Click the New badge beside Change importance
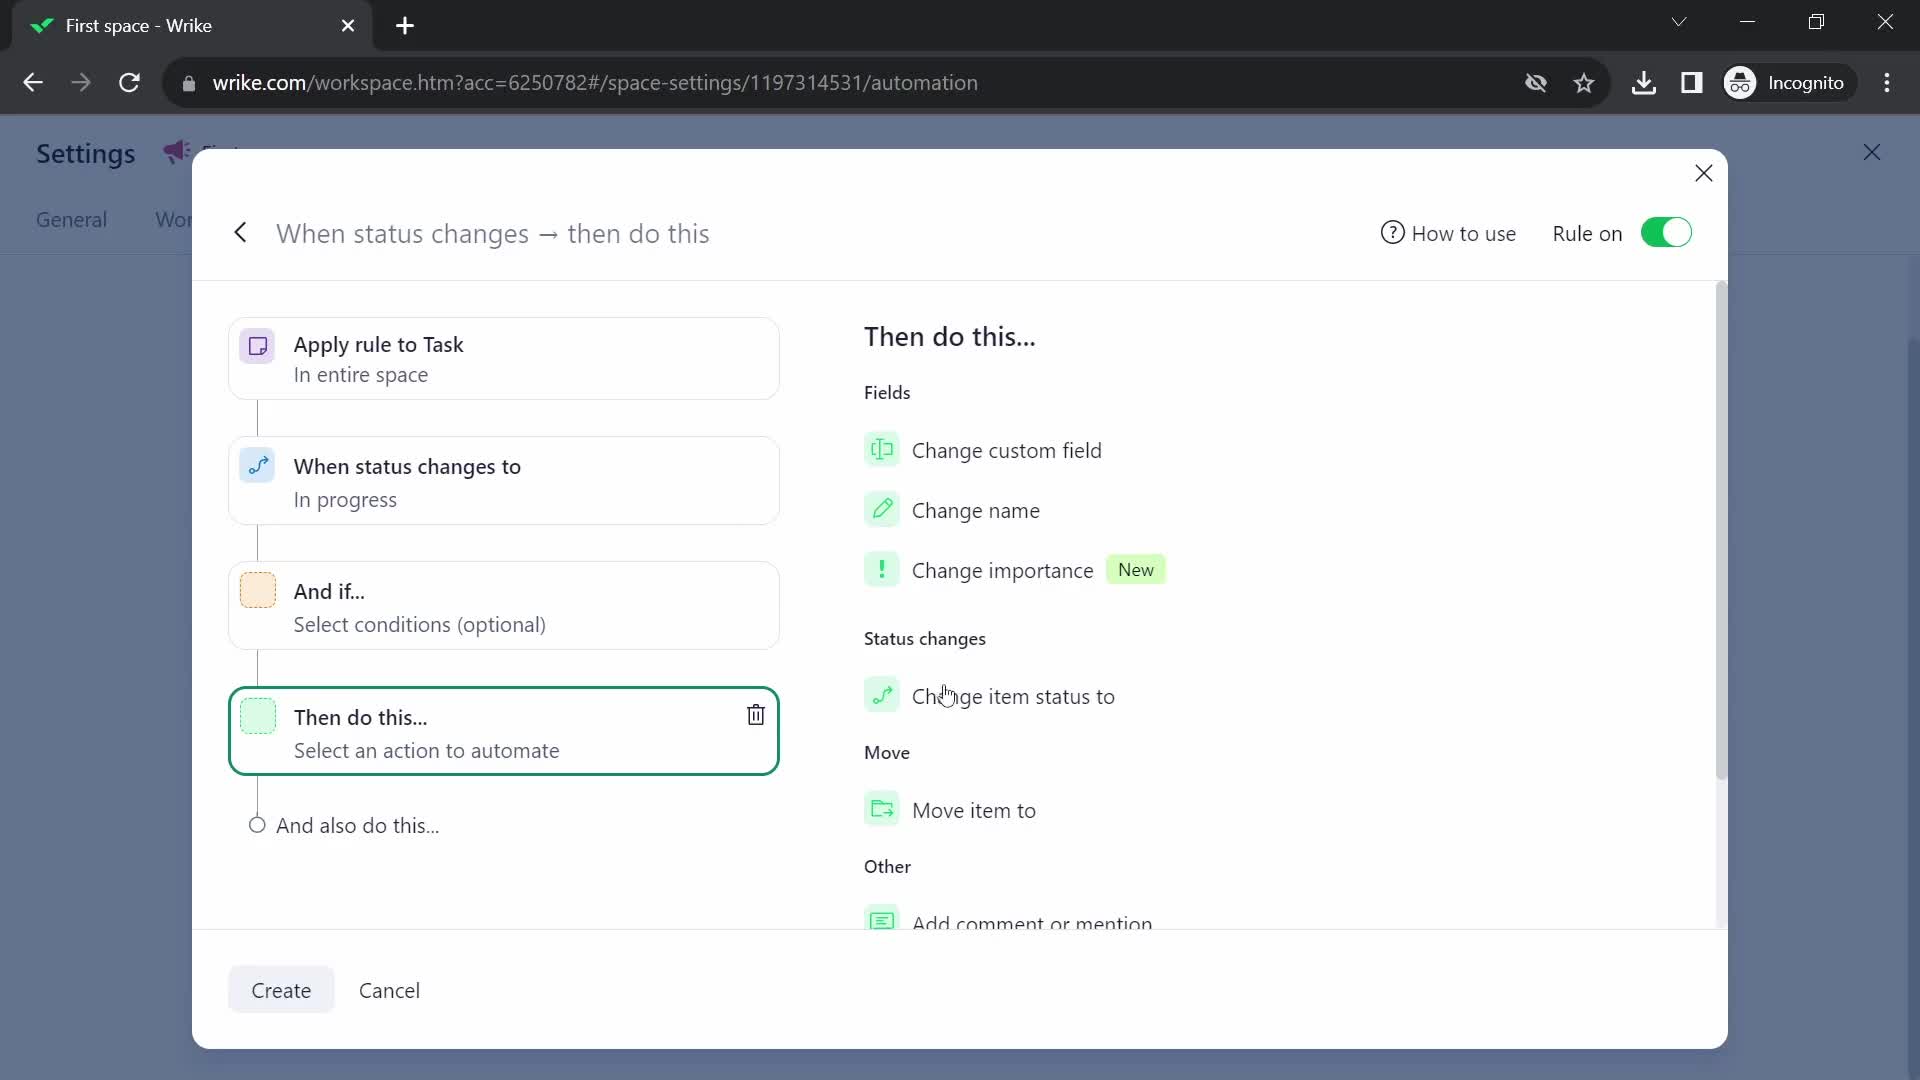This screenshot has height=1080, width=1920. point(1136,570)
